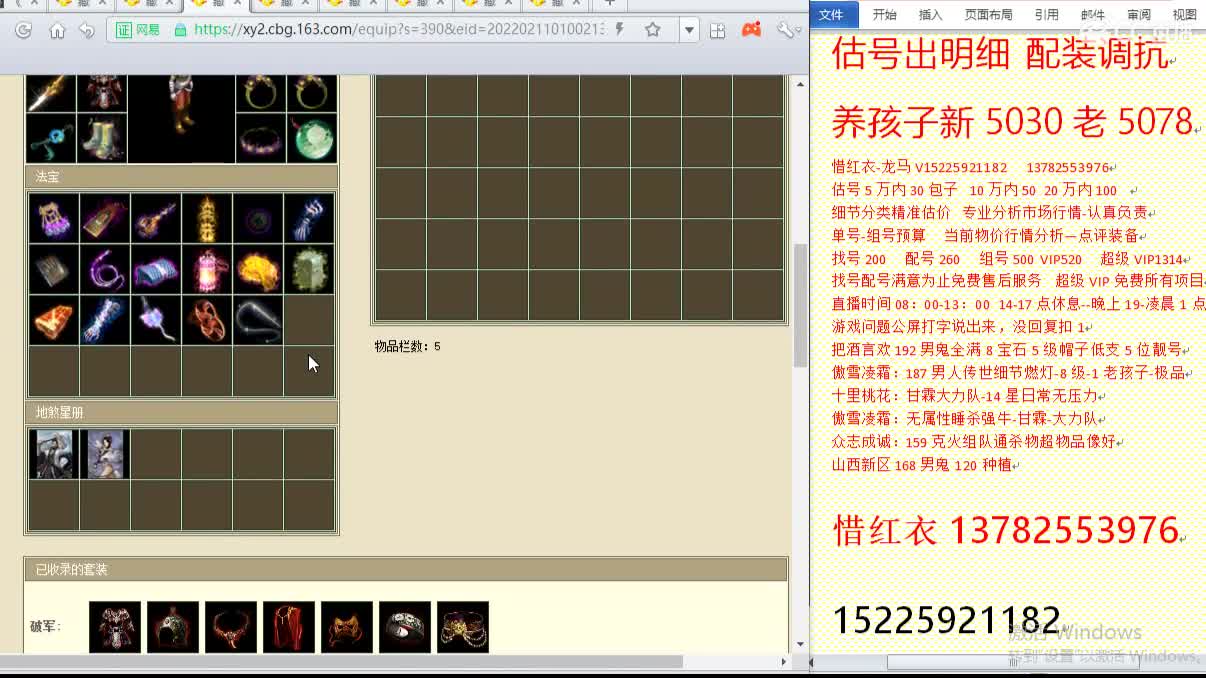1206x678 pixels.
Task: Click the 破军 set gold chain belt icon
Action: point(463,627)
